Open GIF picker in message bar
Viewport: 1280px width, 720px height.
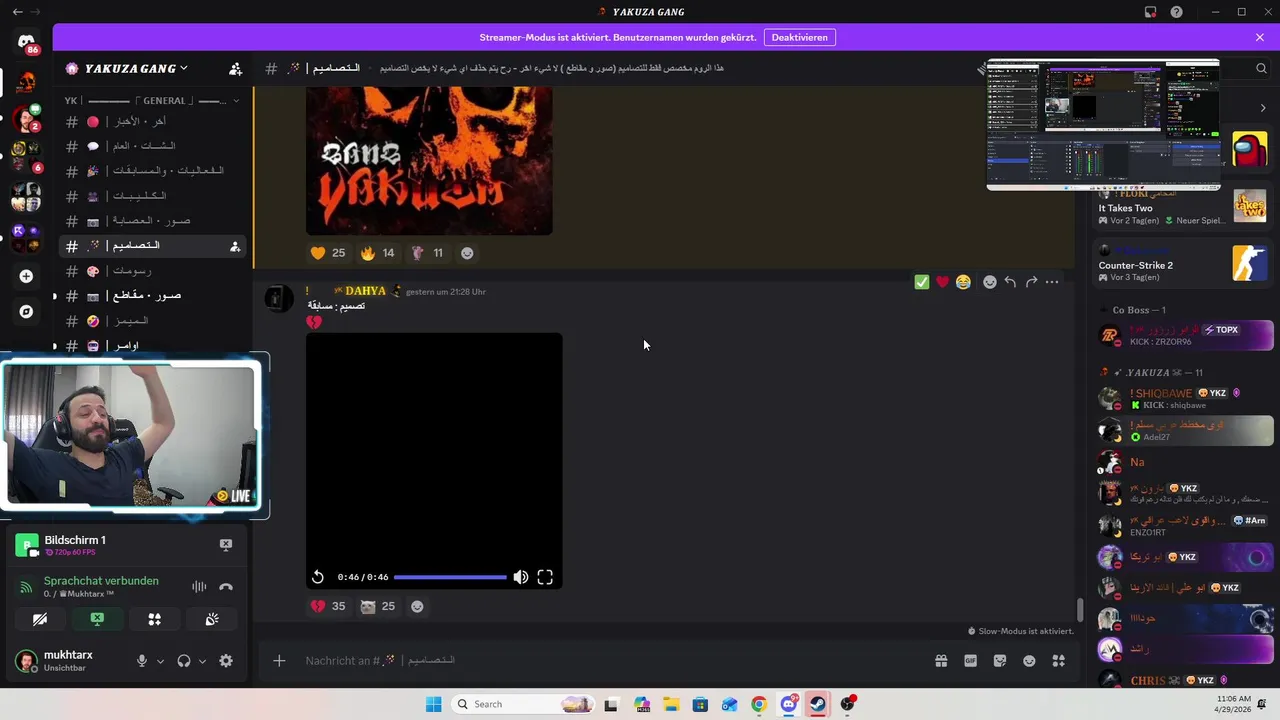pyautogui.click(x=970, y=661)
